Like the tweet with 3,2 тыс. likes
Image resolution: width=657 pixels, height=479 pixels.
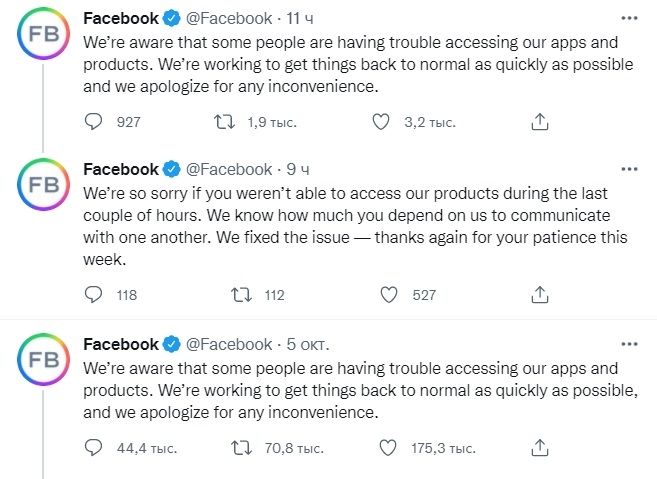click(380, 122)
